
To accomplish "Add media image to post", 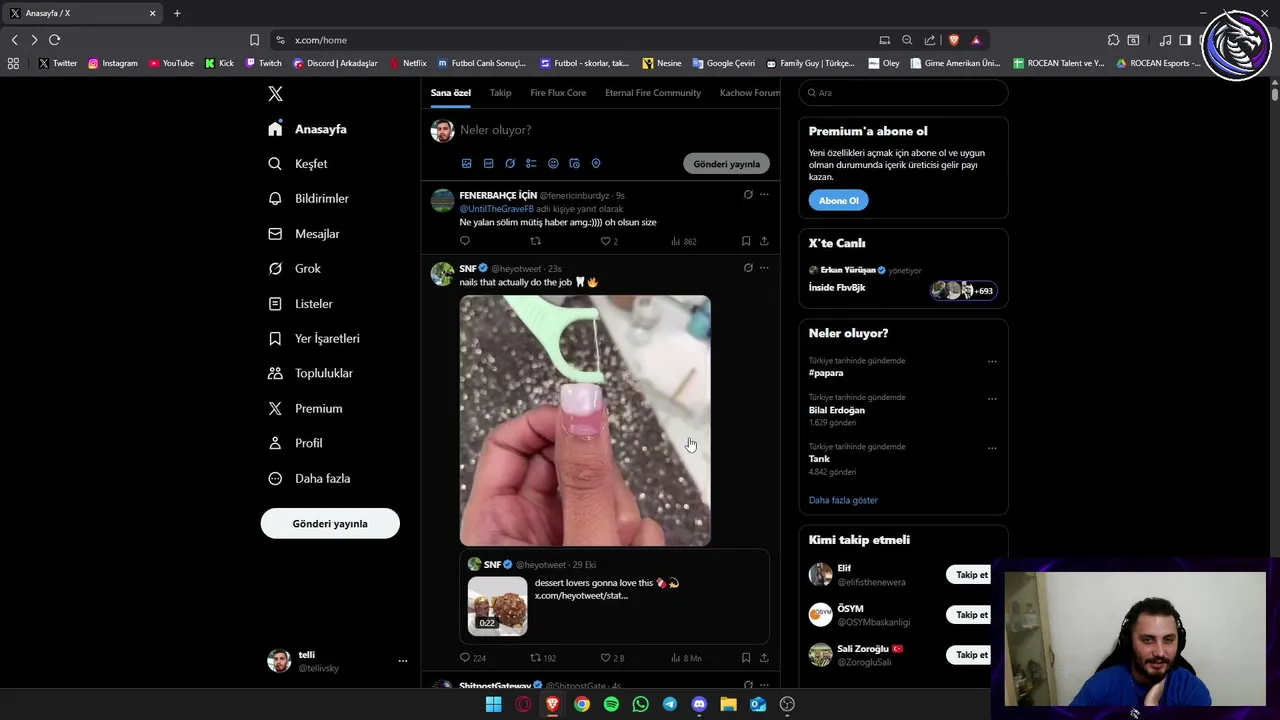I will pos(466,163).
